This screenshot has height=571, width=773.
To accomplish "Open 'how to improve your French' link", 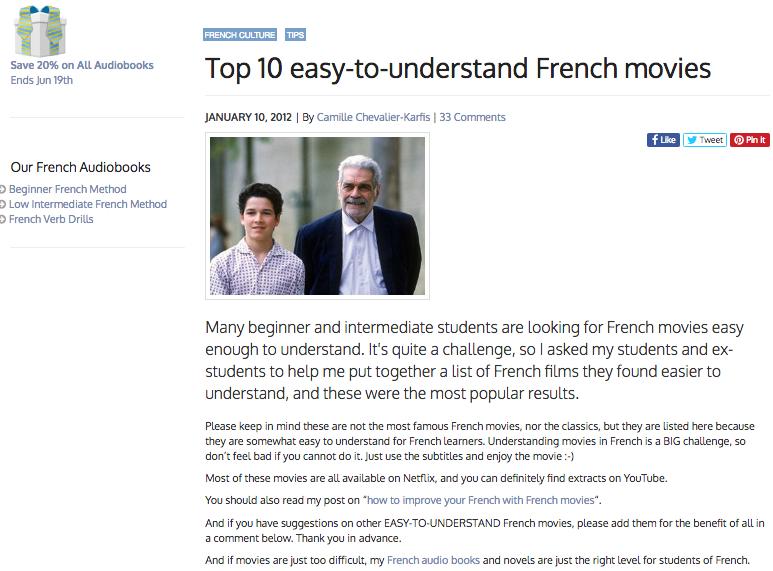I will (481, 500).
